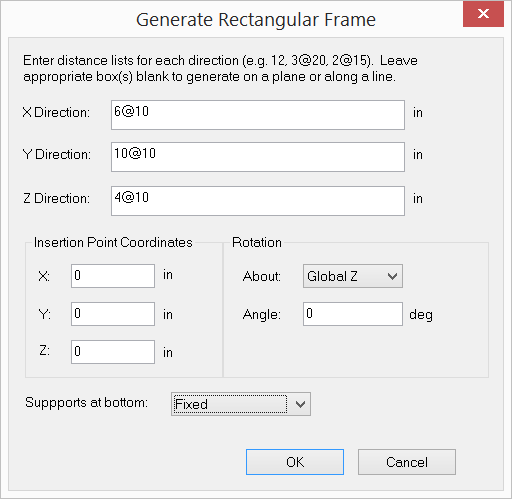Image resolution: width=512 pixels, height=499 pixels.
Task: Confirm frame generation with OK
Action: tap(295, 462)
